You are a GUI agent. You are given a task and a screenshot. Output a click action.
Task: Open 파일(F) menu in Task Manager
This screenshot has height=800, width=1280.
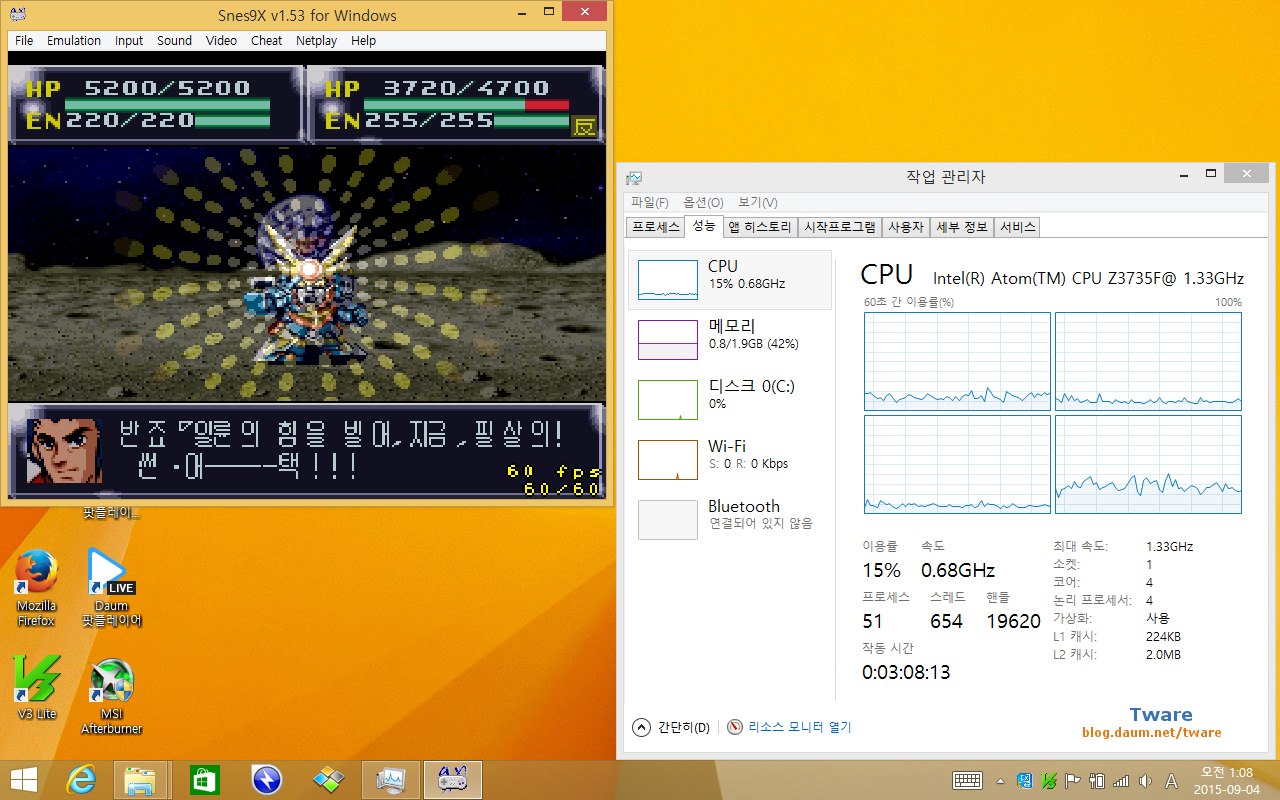click(x=650, y=203)
